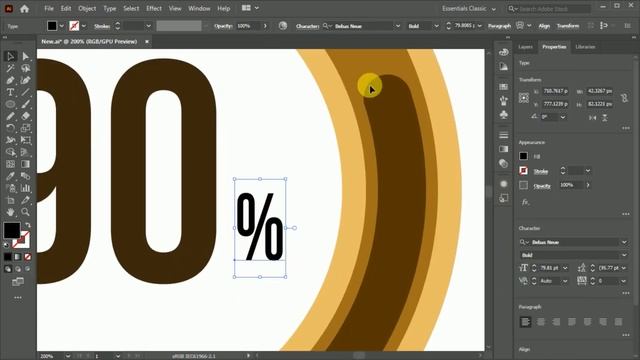Image resolution: width=640 pixels, height=360 pixels.
Task: Swap fill and stroke colors
Action: coord(28,225)
